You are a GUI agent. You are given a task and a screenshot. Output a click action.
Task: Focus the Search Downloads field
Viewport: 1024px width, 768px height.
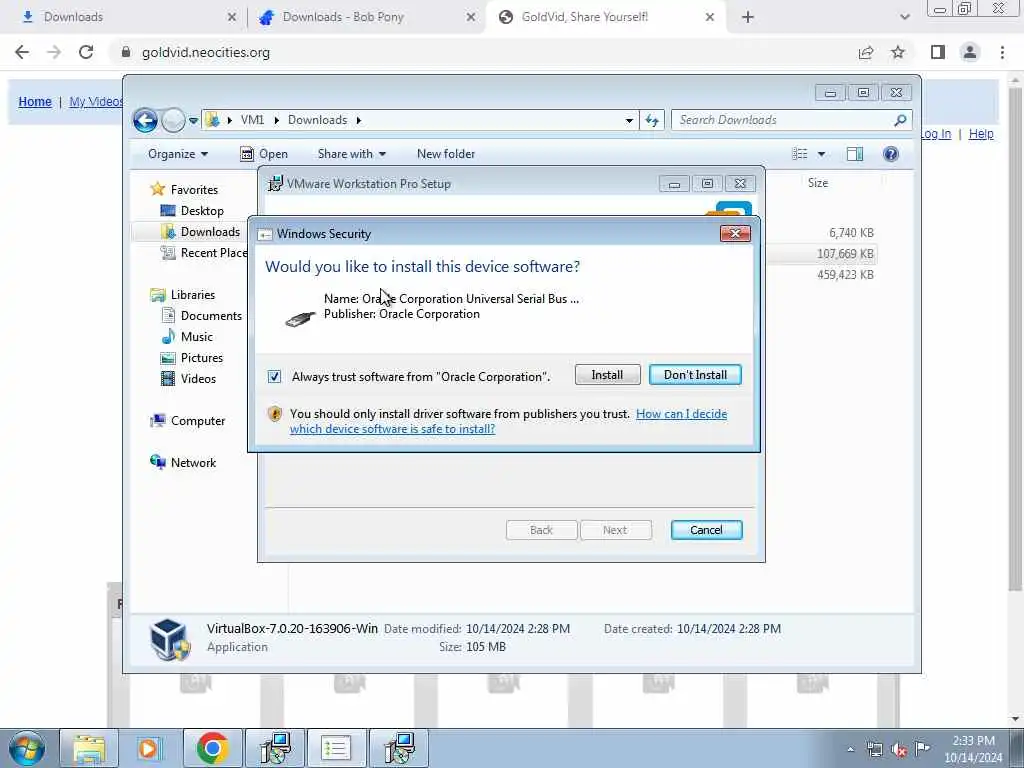click(x=782, y=120)
